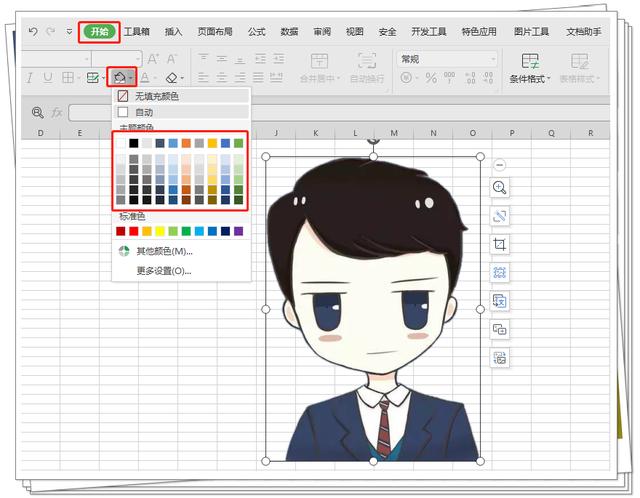Open the 特色应用 tab
This screenshot has height=498, width=640.
(479, 31)
